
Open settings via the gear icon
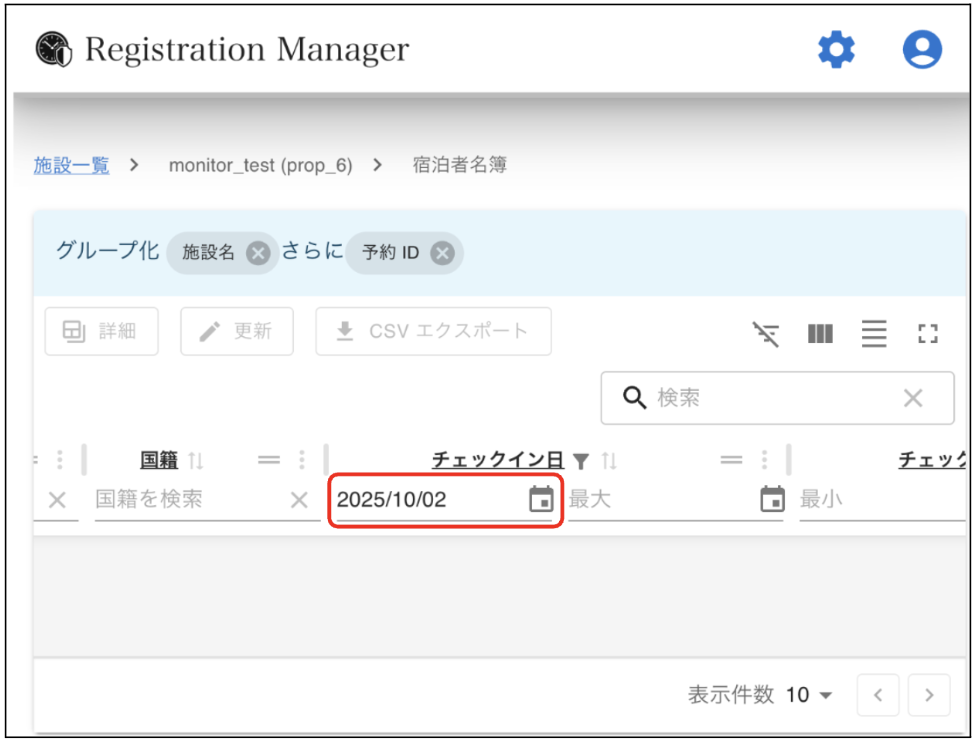click(x=836, y=50)
